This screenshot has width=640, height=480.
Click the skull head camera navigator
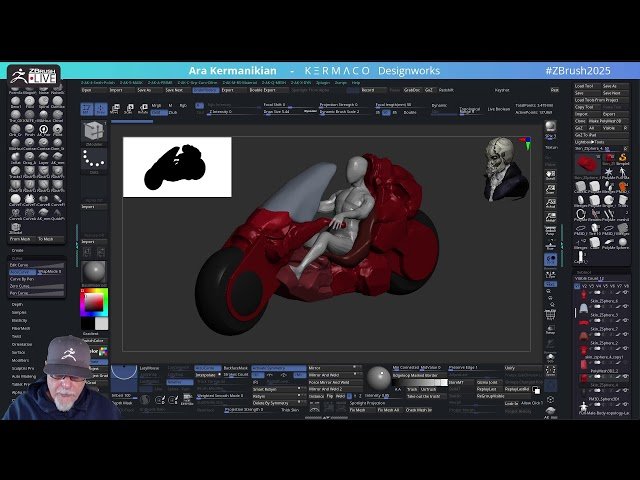(x=504, y=169)
